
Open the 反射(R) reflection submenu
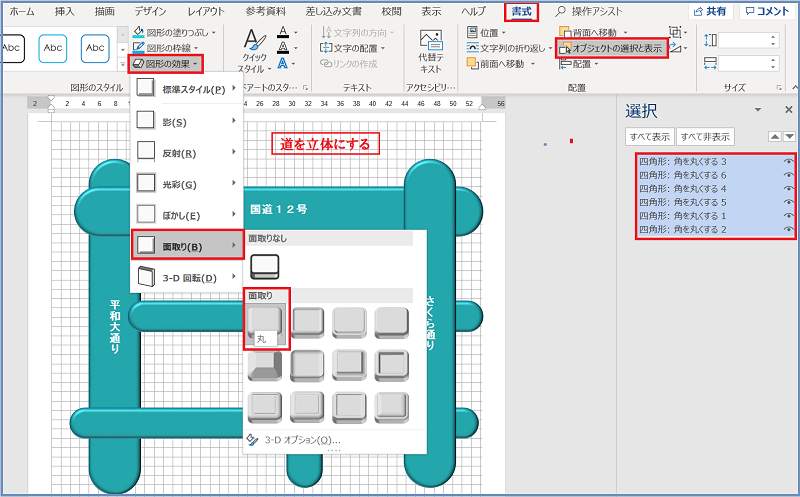[x=187, y=153]
